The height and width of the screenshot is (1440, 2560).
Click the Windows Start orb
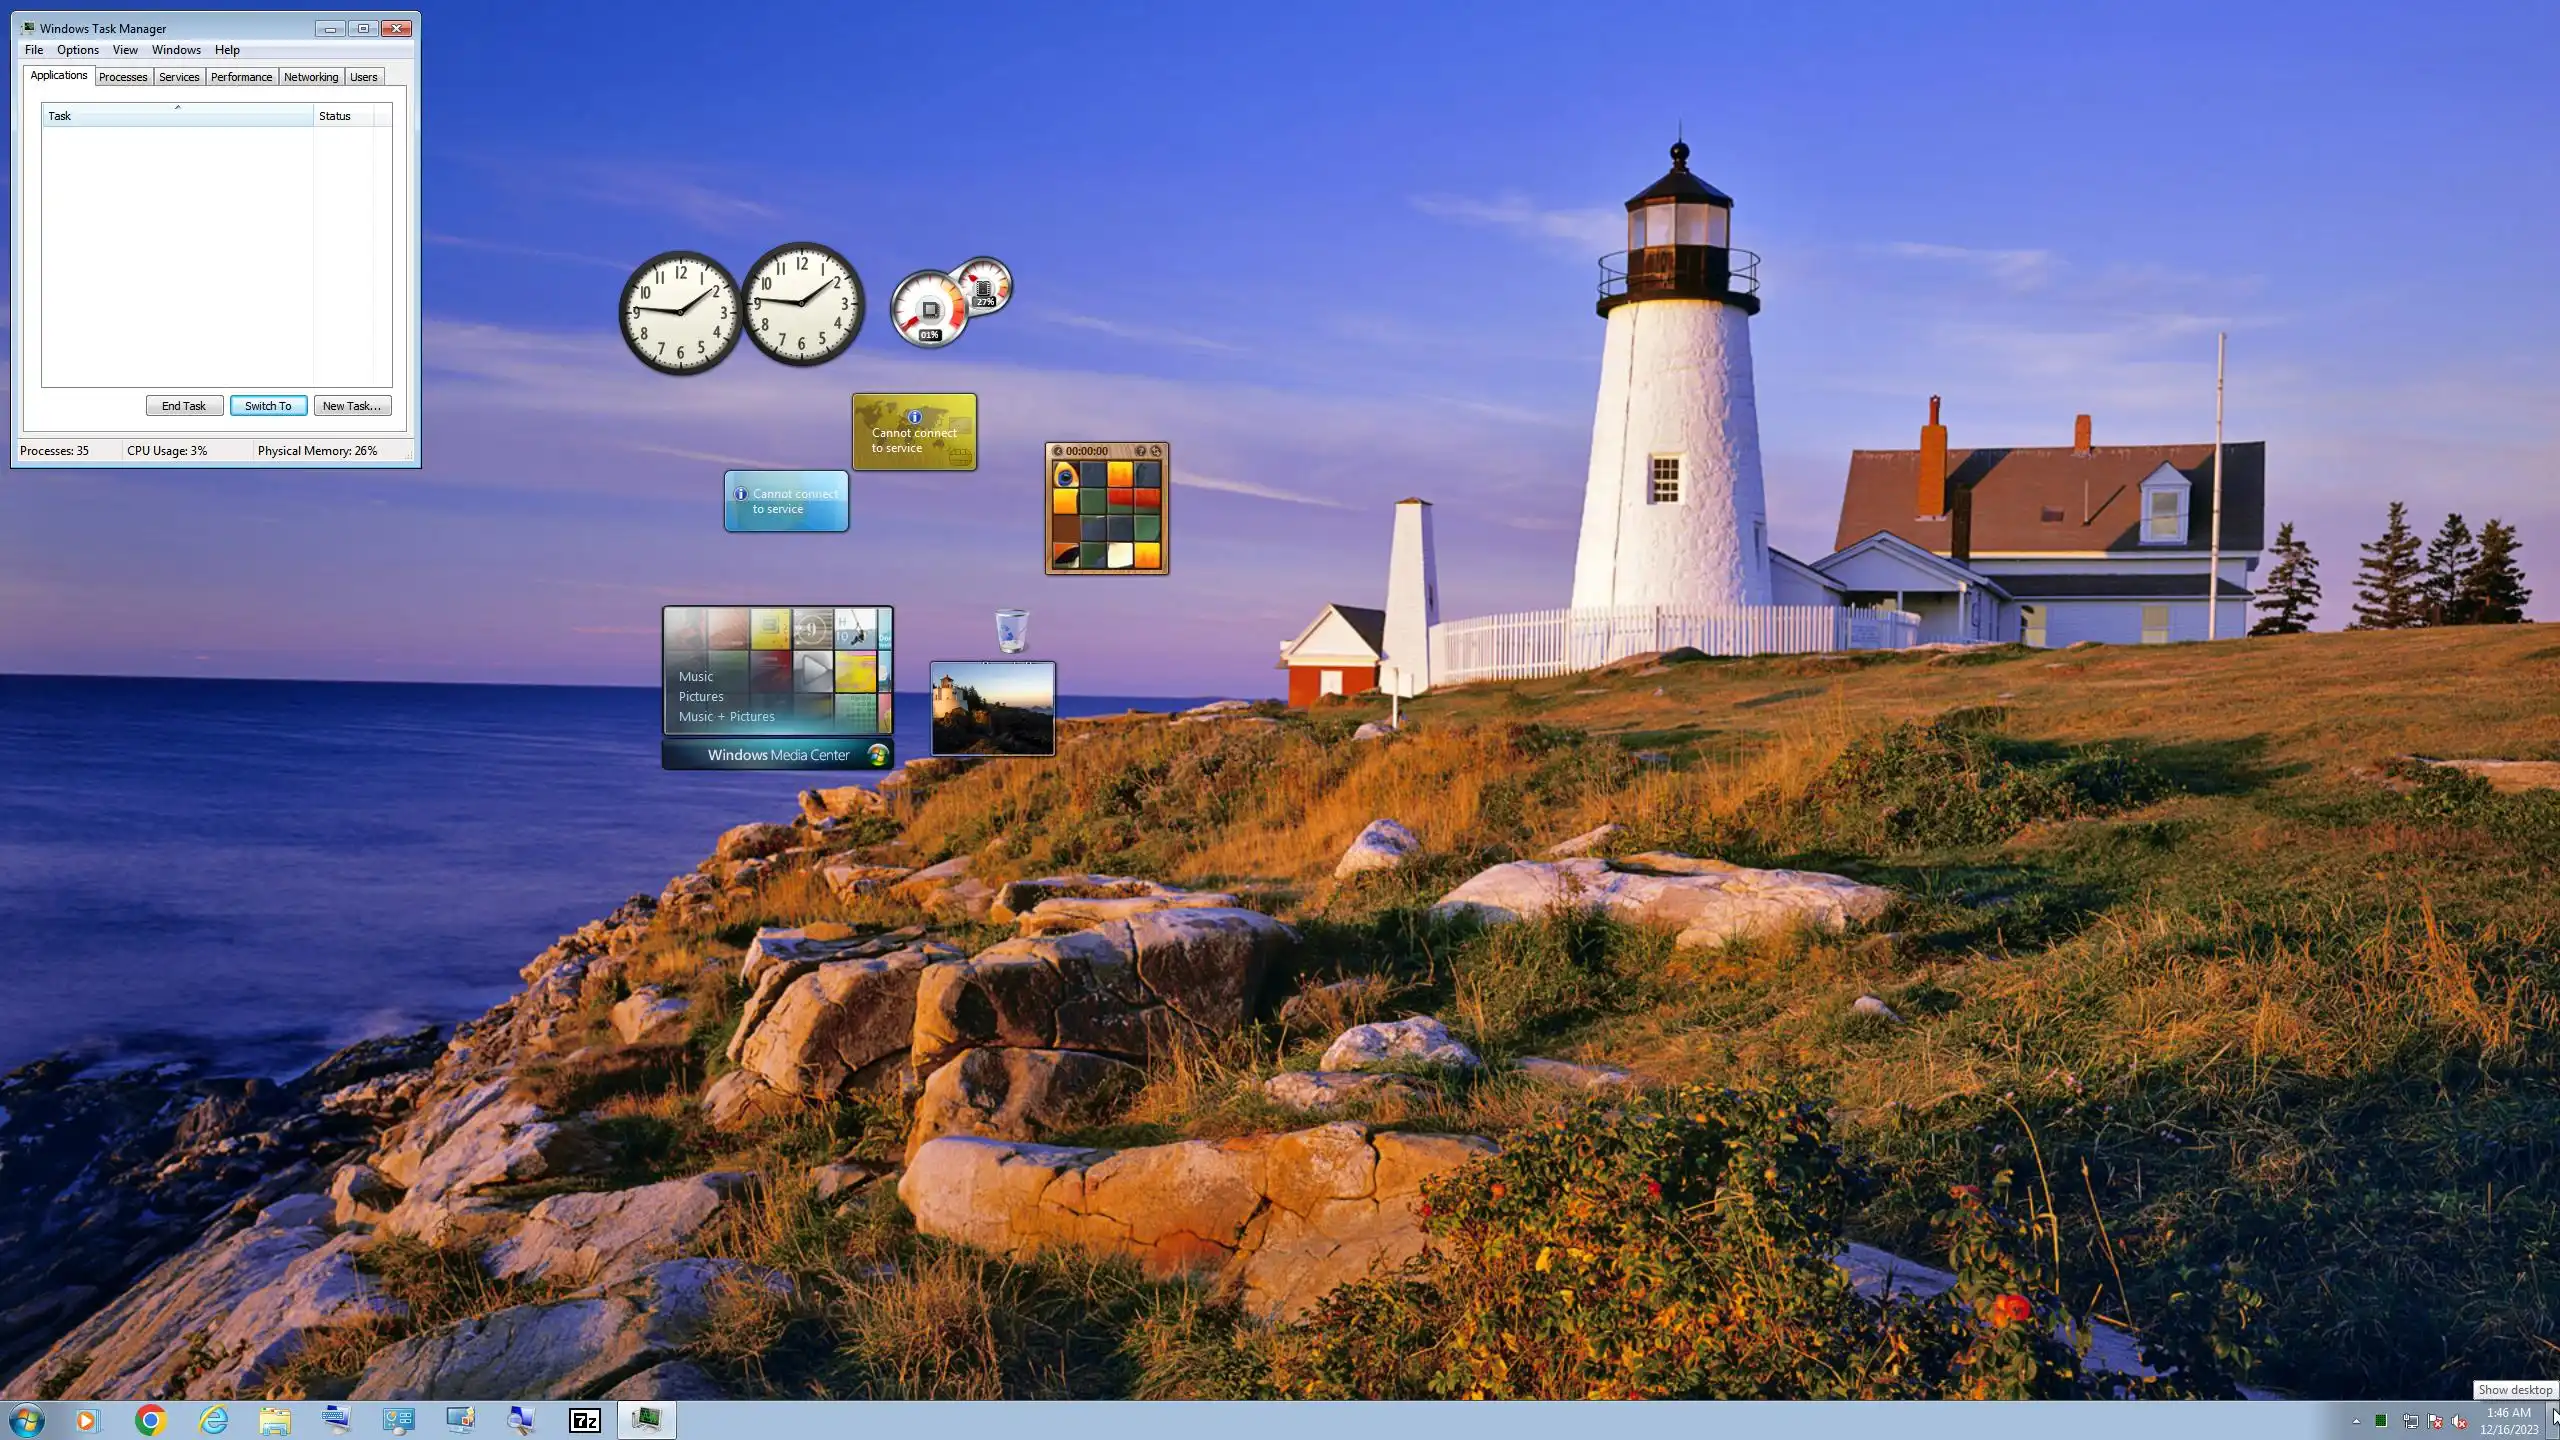coord(27,1420)
